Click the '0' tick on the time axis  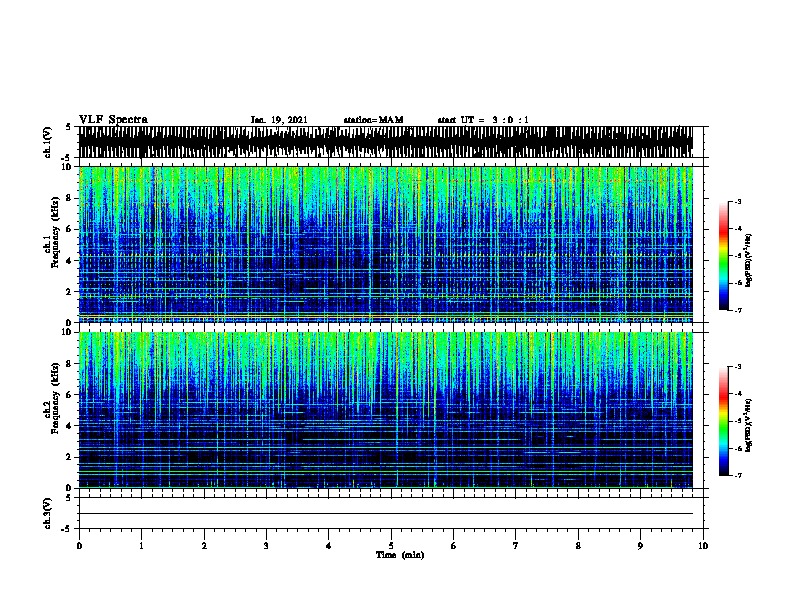click(x=79, y=546)
